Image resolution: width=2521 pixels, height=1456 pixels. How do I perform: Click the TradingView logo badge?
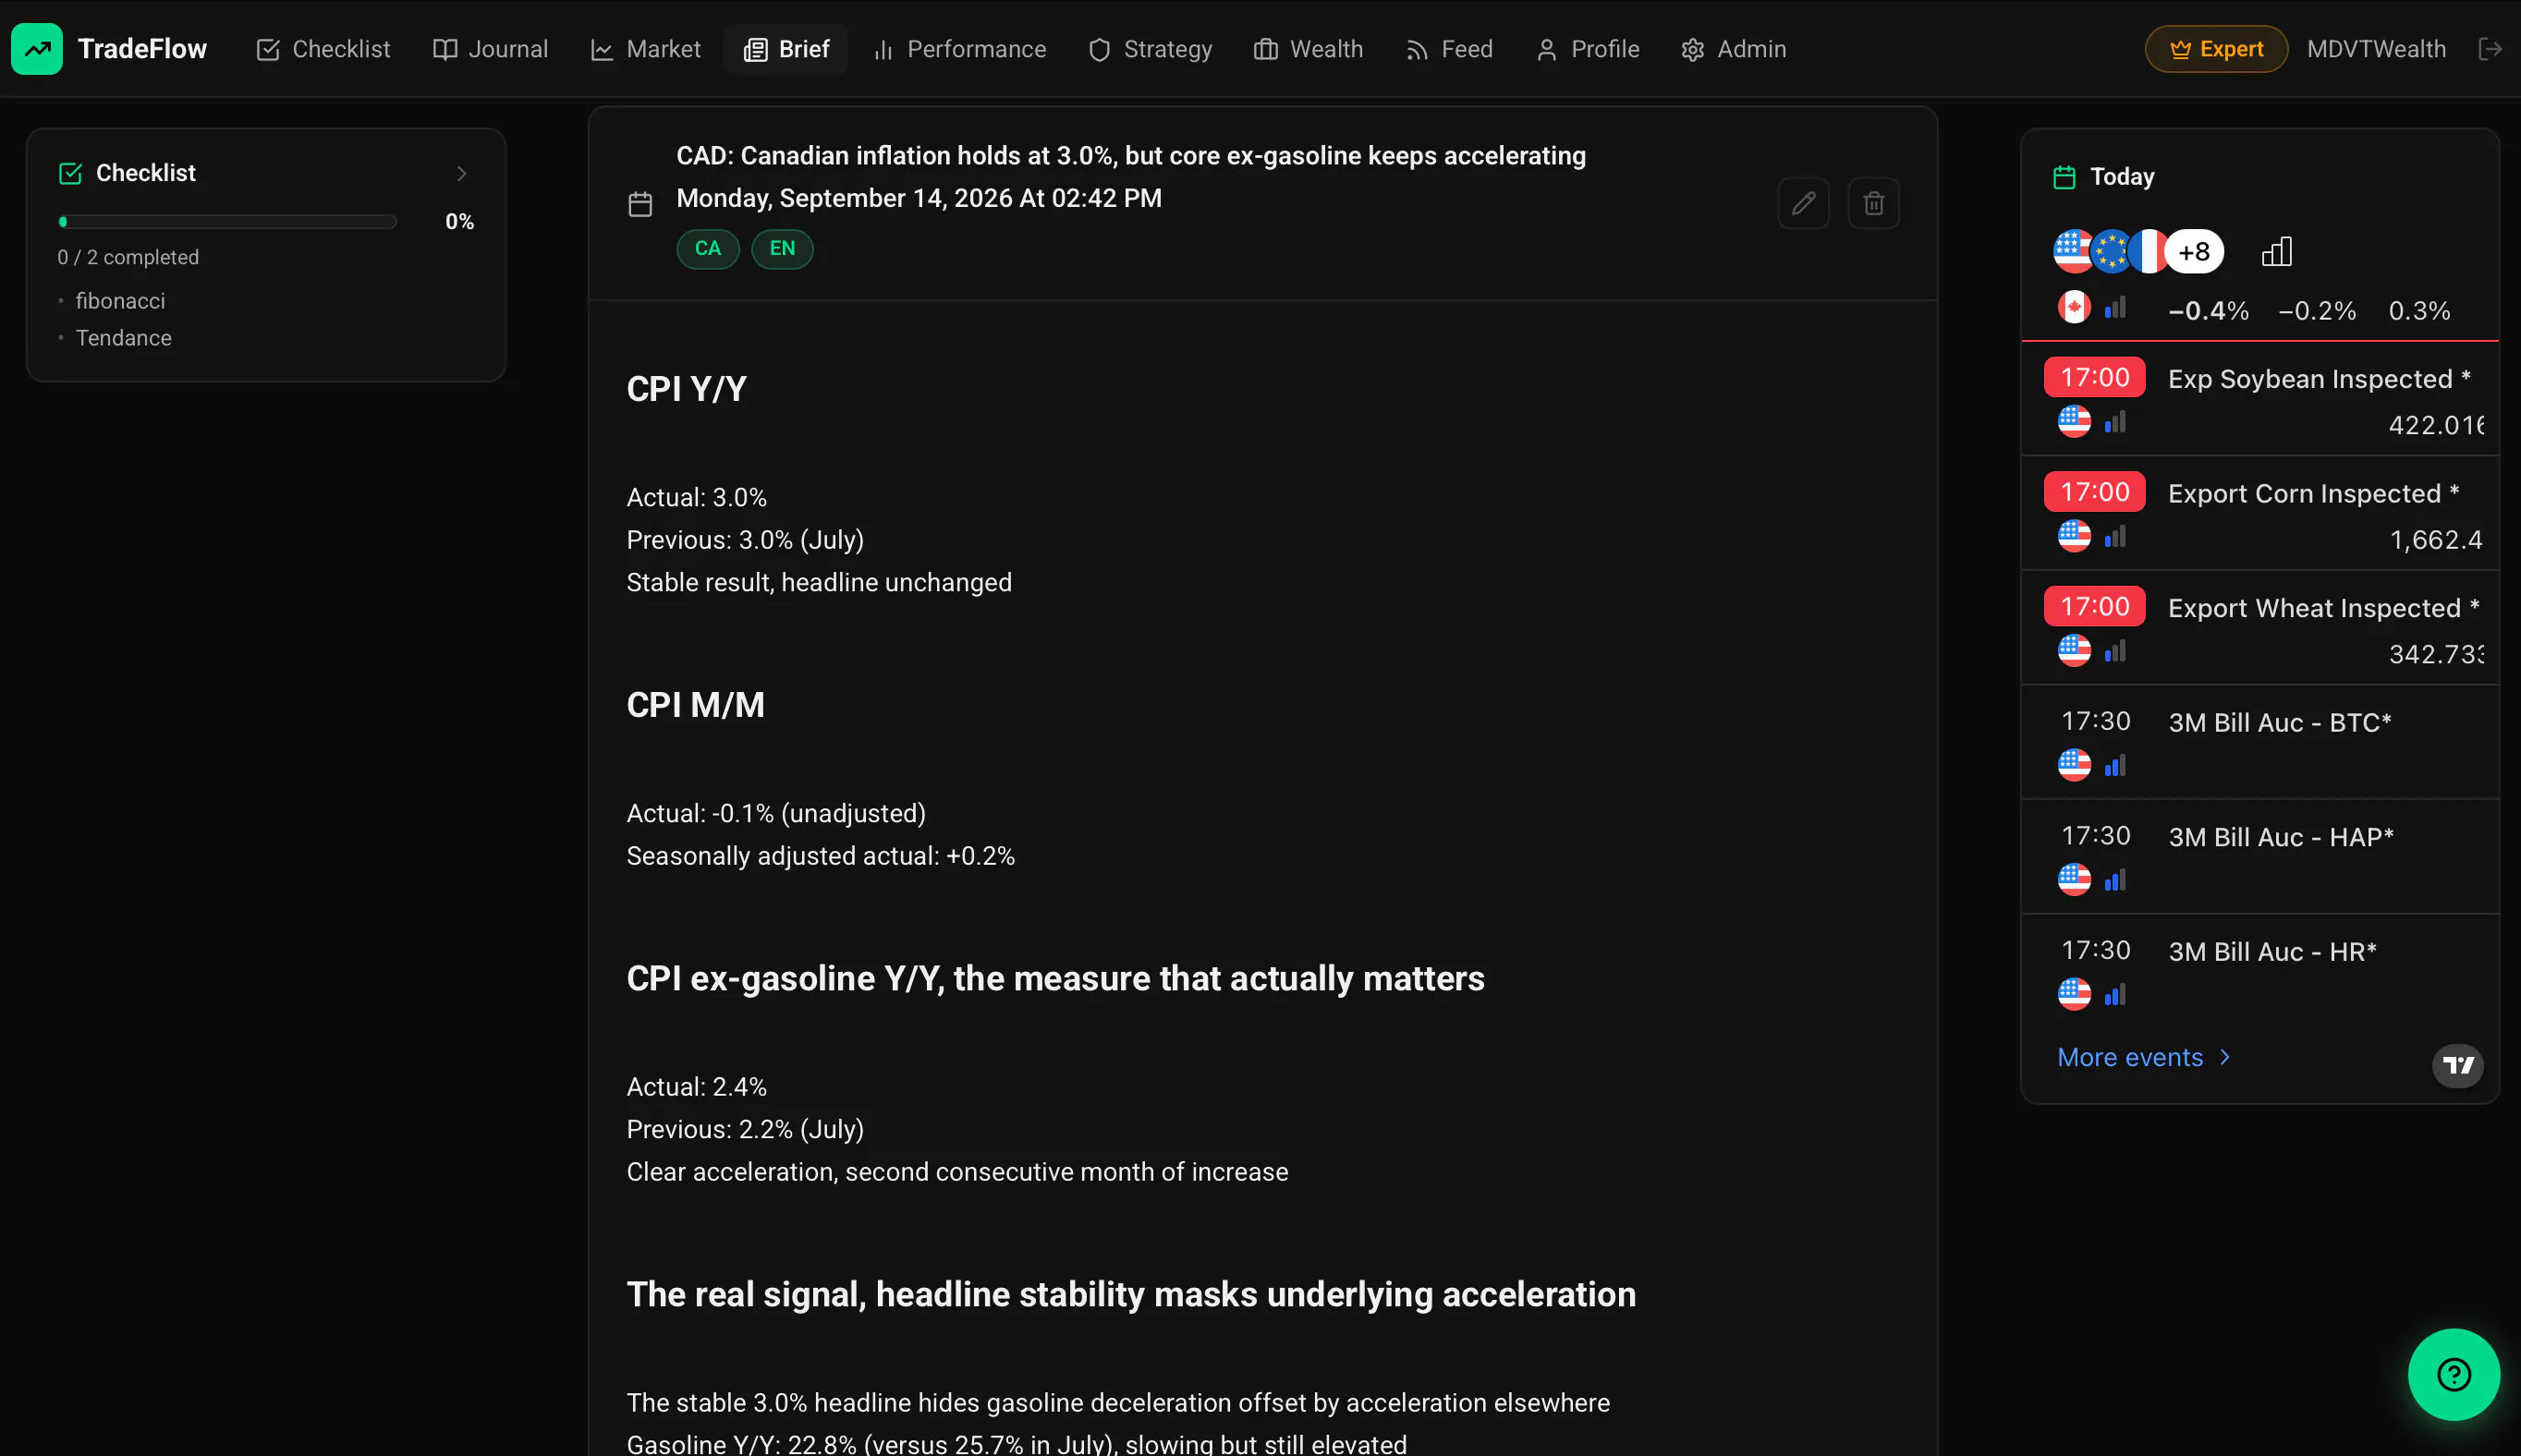2457,1065
